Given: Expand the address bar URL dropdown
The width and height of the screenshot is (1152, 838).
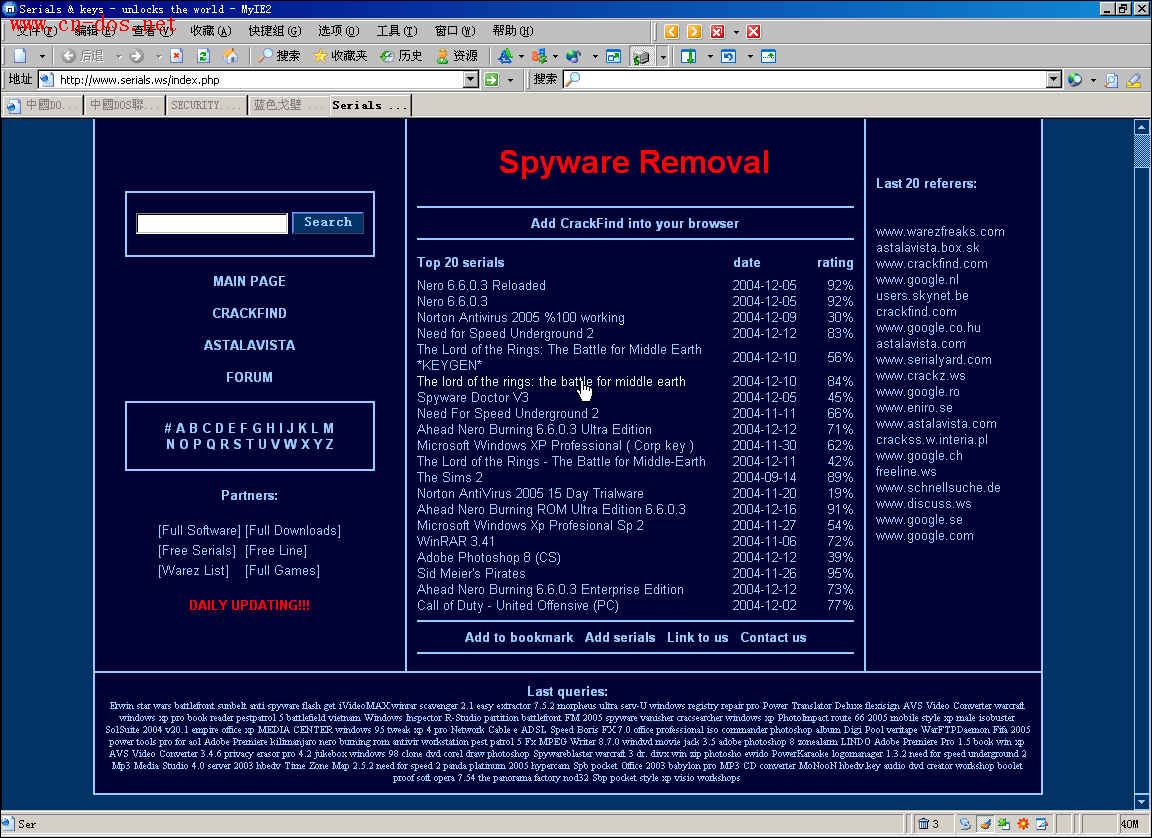Looking at the screenshot, I should click(471, 79).
